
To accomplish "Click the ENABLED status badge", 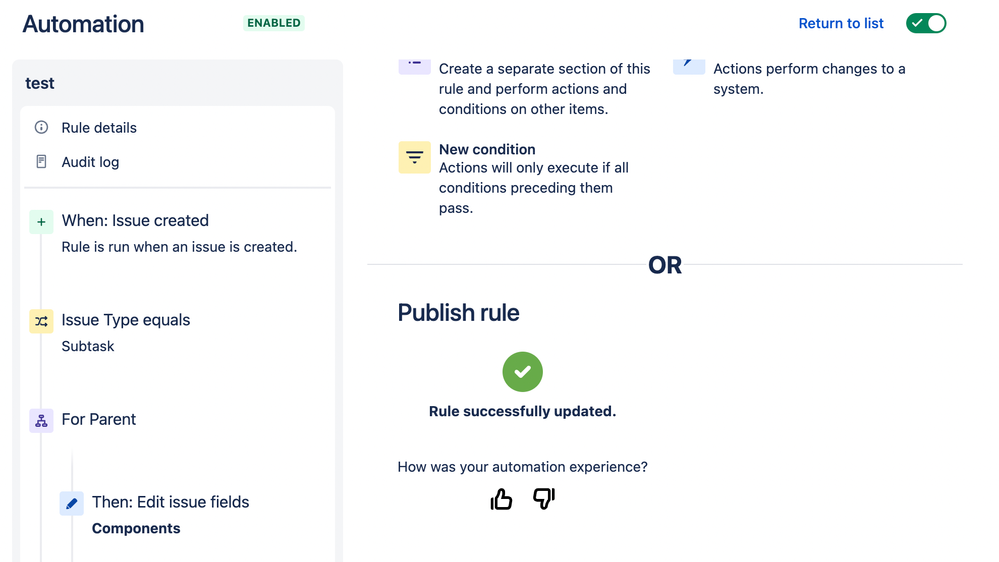I will tap(274, 23).
